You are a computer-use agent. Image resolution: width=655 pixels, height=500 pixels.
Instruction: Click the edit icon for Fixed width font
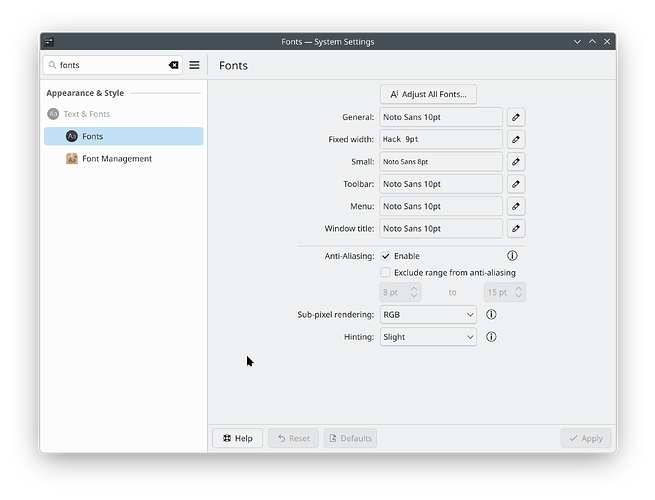coord(516,139)
